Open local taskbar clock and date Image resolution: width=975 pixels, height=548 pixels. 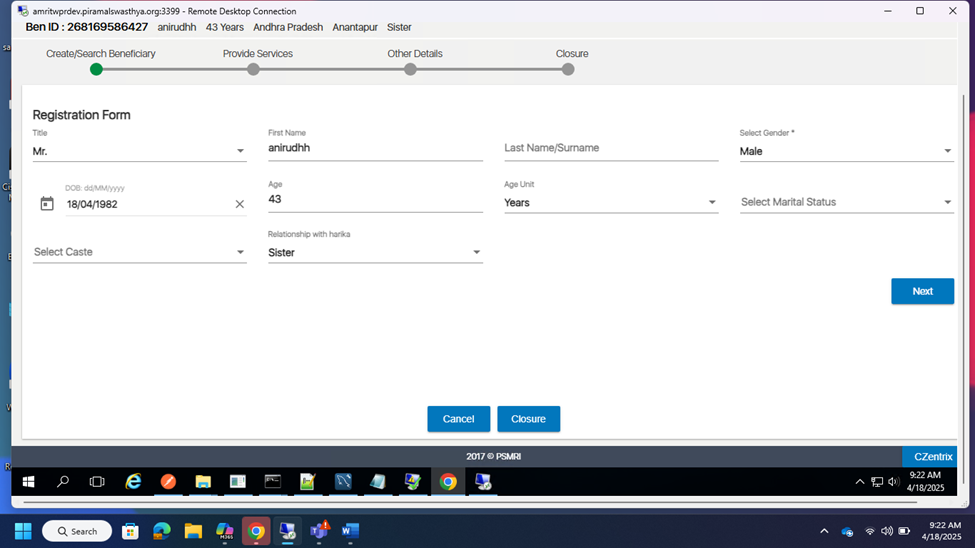click(x=941, y=531)
